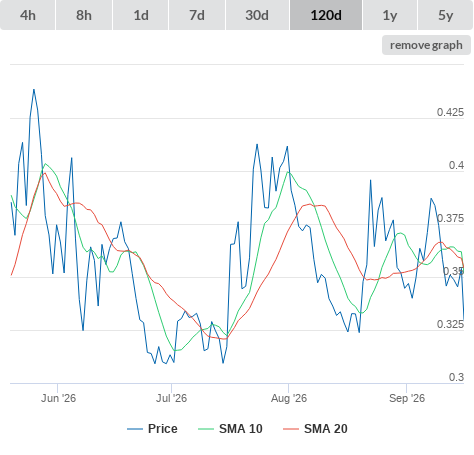Click the Jul '26 axis label
The width and height of the screenshot is (474, 455).
click(x=171, y=398)
